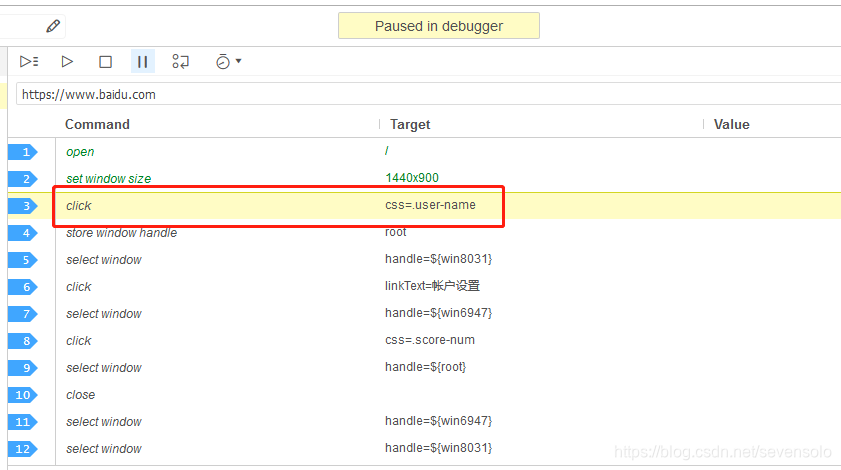
Task: Step over the current command
Action: pos(181,62)
